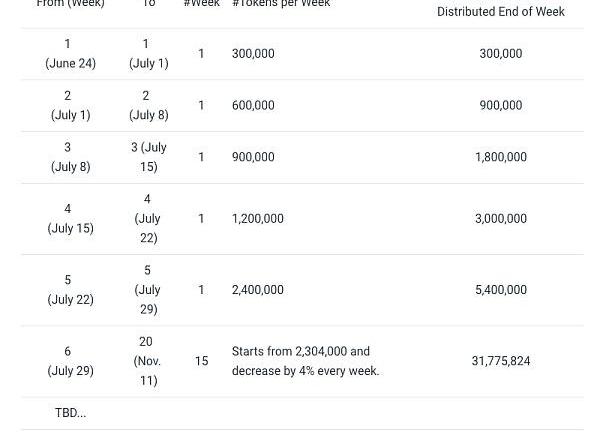Select the 5,400,000 distributed cell
This screenshot has height=441, width=600.
pyautogui.click(x=501, y=290)
